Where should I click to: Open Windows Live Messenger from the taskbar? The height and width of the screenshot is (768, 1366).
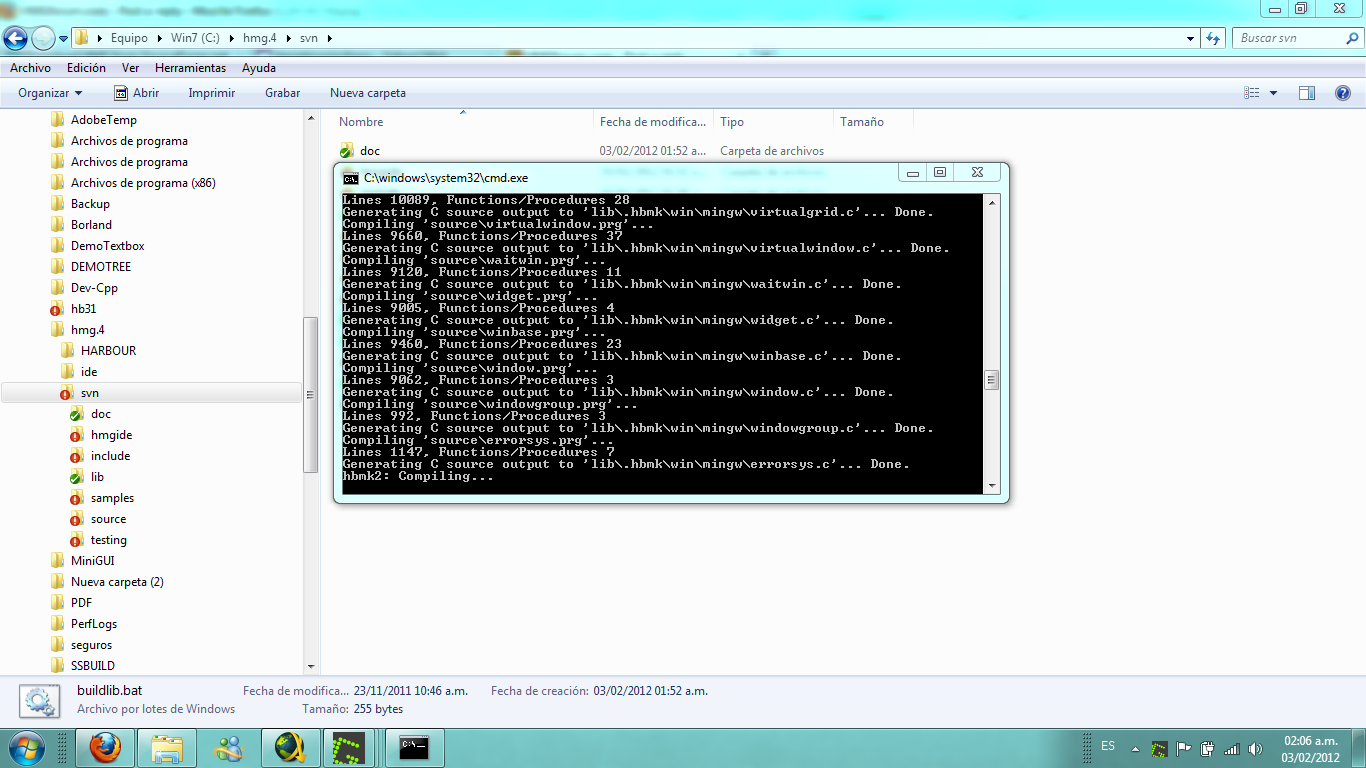point(229,747)
